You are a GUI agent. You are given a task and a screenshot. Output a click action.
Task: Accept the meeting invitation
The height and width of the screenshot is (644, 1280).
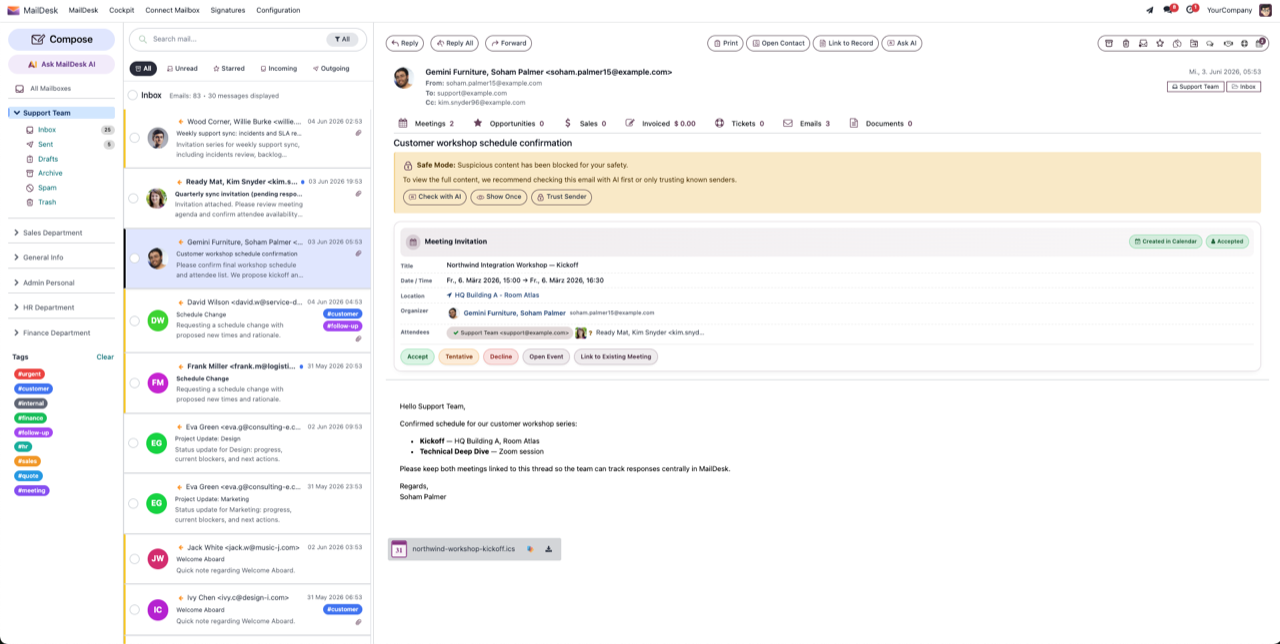[x=417, y=356]
